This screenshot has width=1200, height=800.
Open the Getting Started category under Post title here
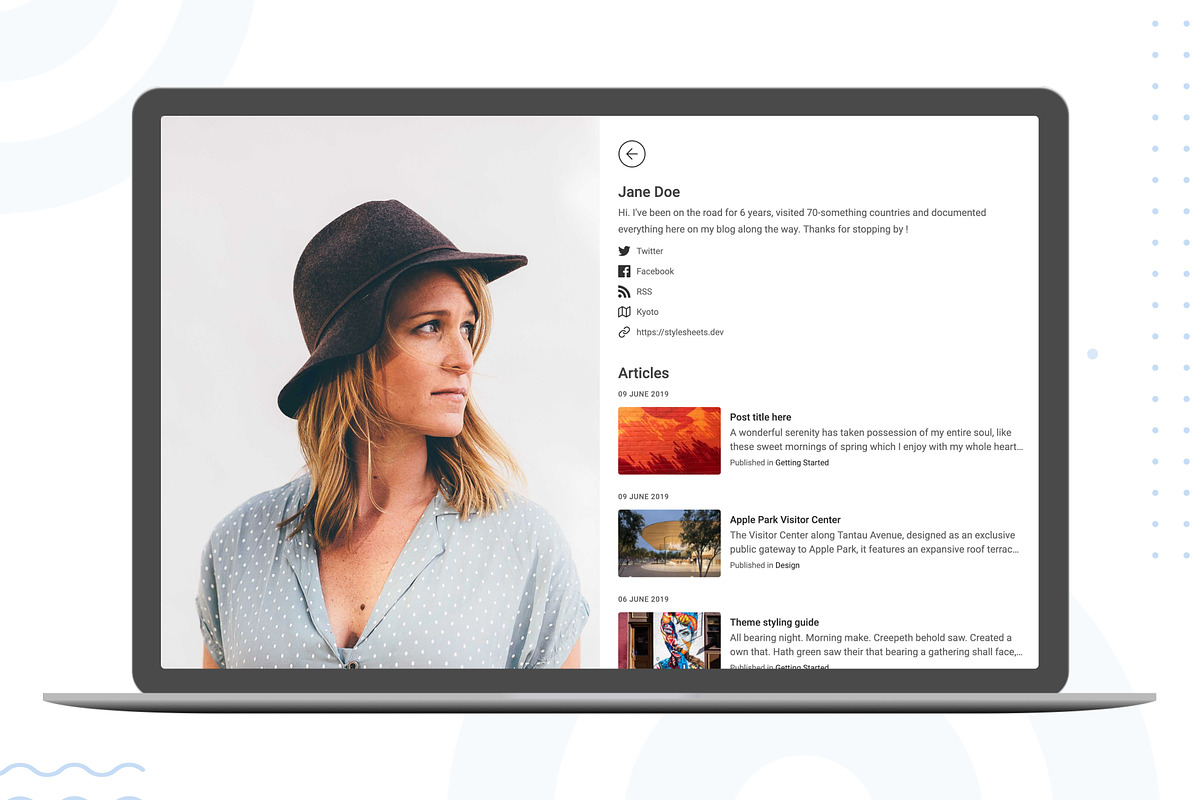click(x=802, y=463)
